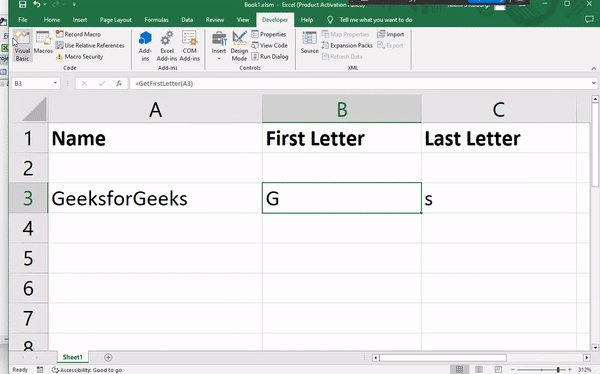Click the formula bar with GetFirstLetter
Screen dimensions: 600x374
click(x=360, y=83)
